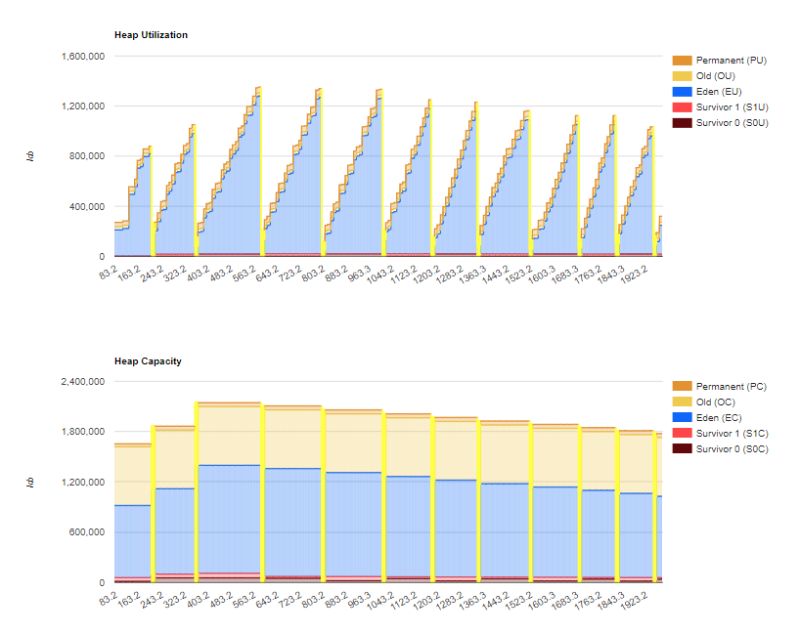Click the Old (OU) legend color icon
Screen dimensions: 800x634
click(x=684, y=75)
